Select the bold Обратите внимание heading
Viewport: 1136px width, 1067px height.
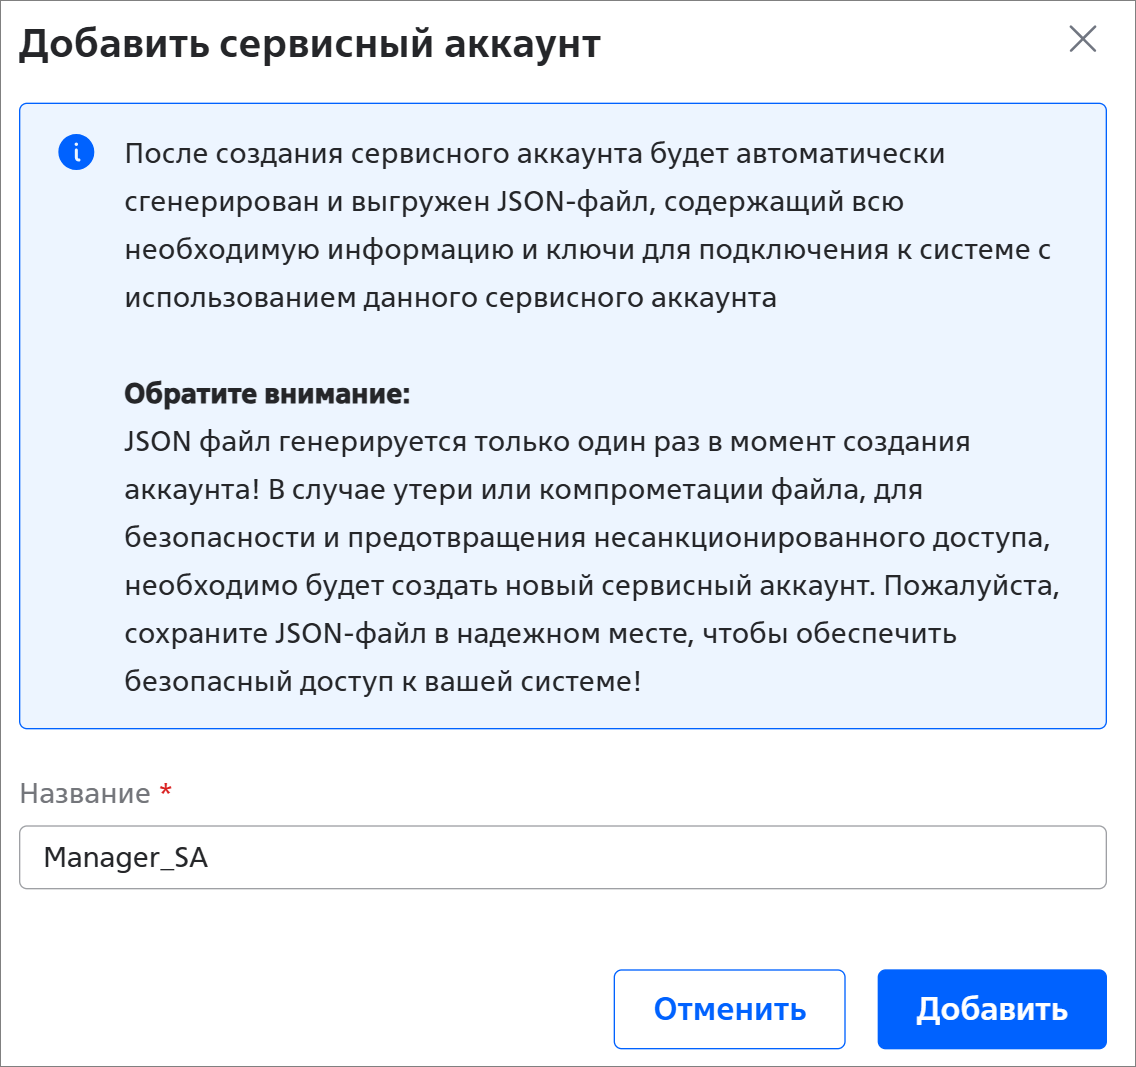[267, 394]
